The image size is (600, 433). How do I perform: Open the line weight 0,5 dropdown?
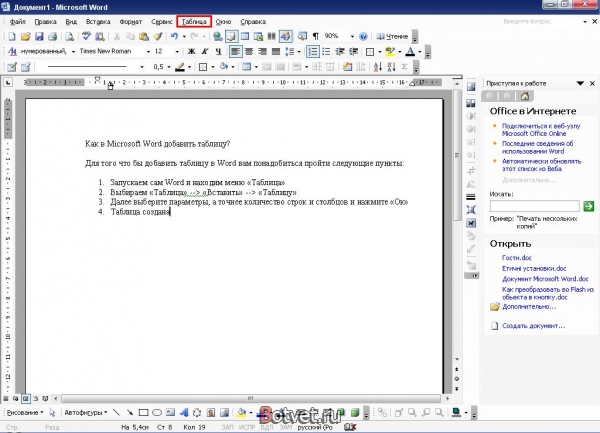point(169,67)
